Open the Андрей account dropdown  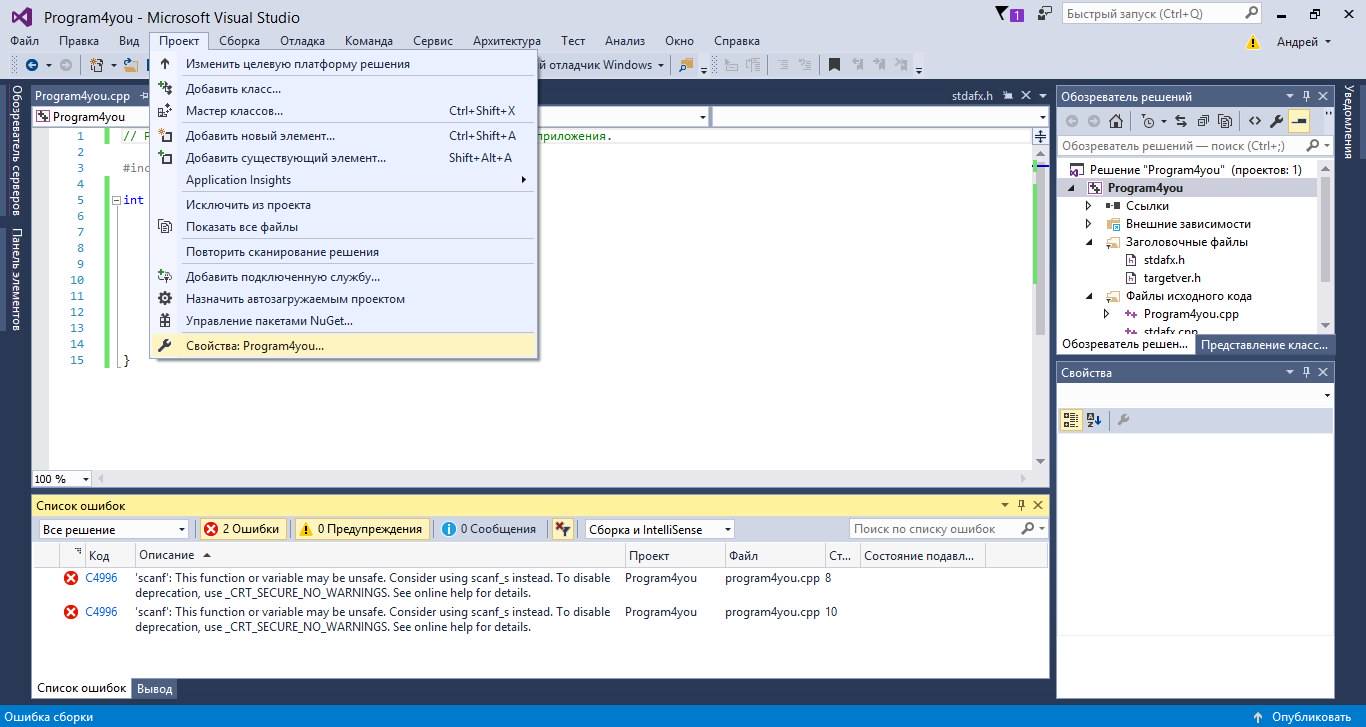click(x=1304, y=42)
